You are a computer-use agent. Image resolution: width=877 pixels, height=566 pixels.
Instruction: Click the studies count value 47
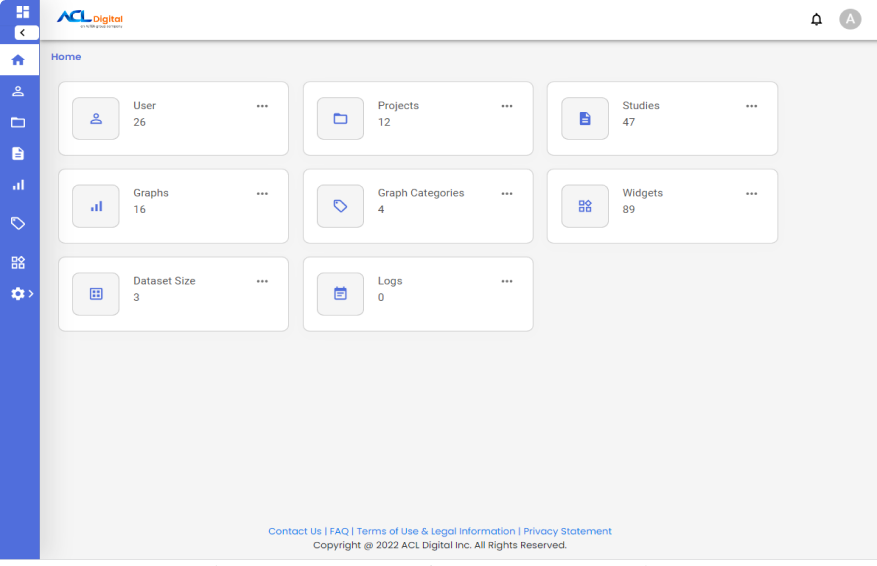tap(629, 122)
